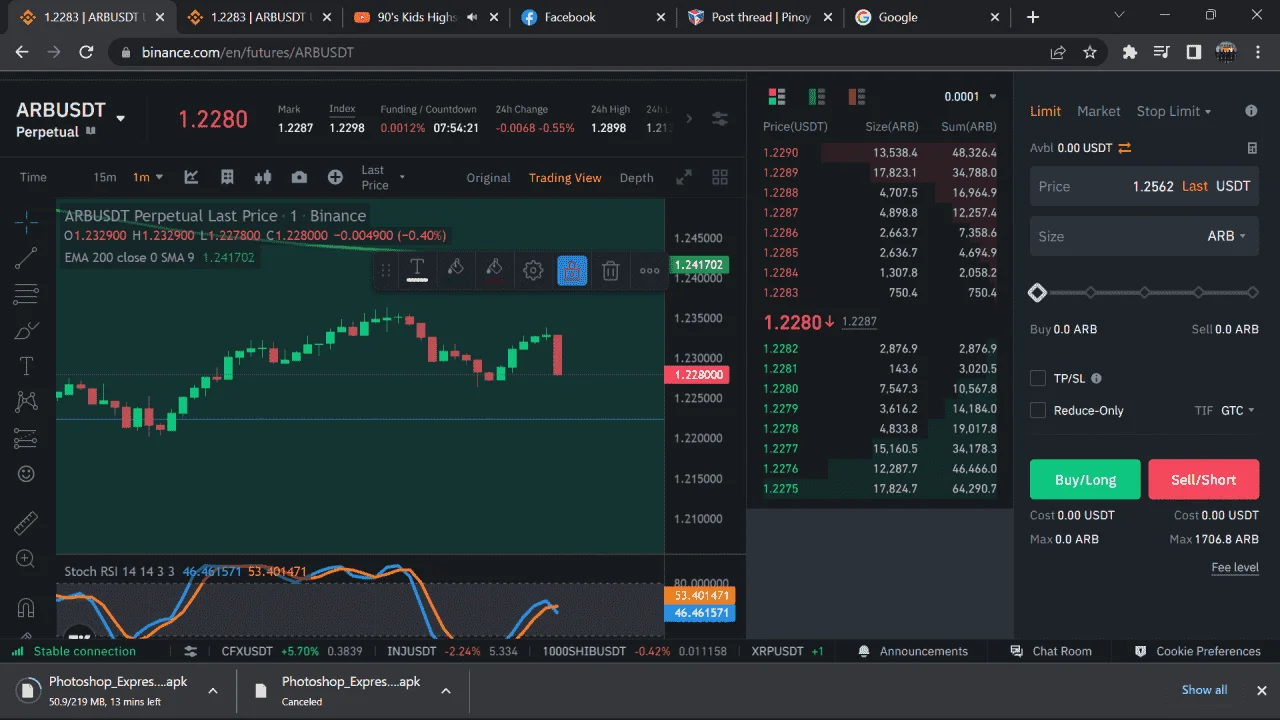Open the ARBUSDT symbol selector arrow
Screen dimensions: 1280x720
pos(121,118)
